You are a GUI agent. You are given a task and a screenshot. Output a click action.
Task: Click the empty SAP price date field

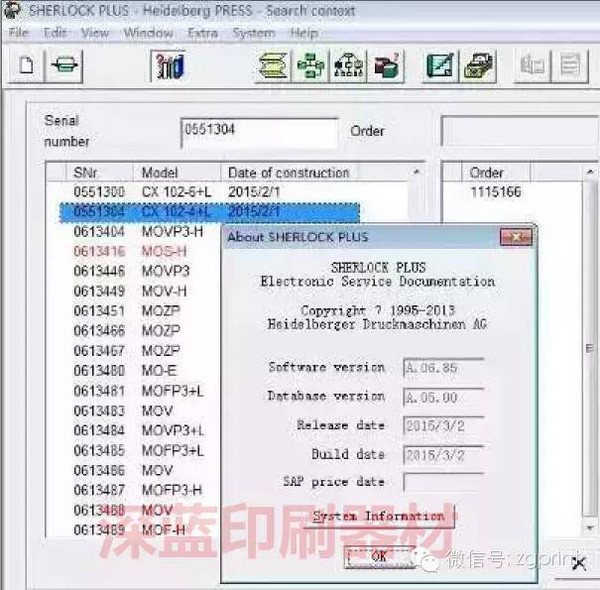444,482
